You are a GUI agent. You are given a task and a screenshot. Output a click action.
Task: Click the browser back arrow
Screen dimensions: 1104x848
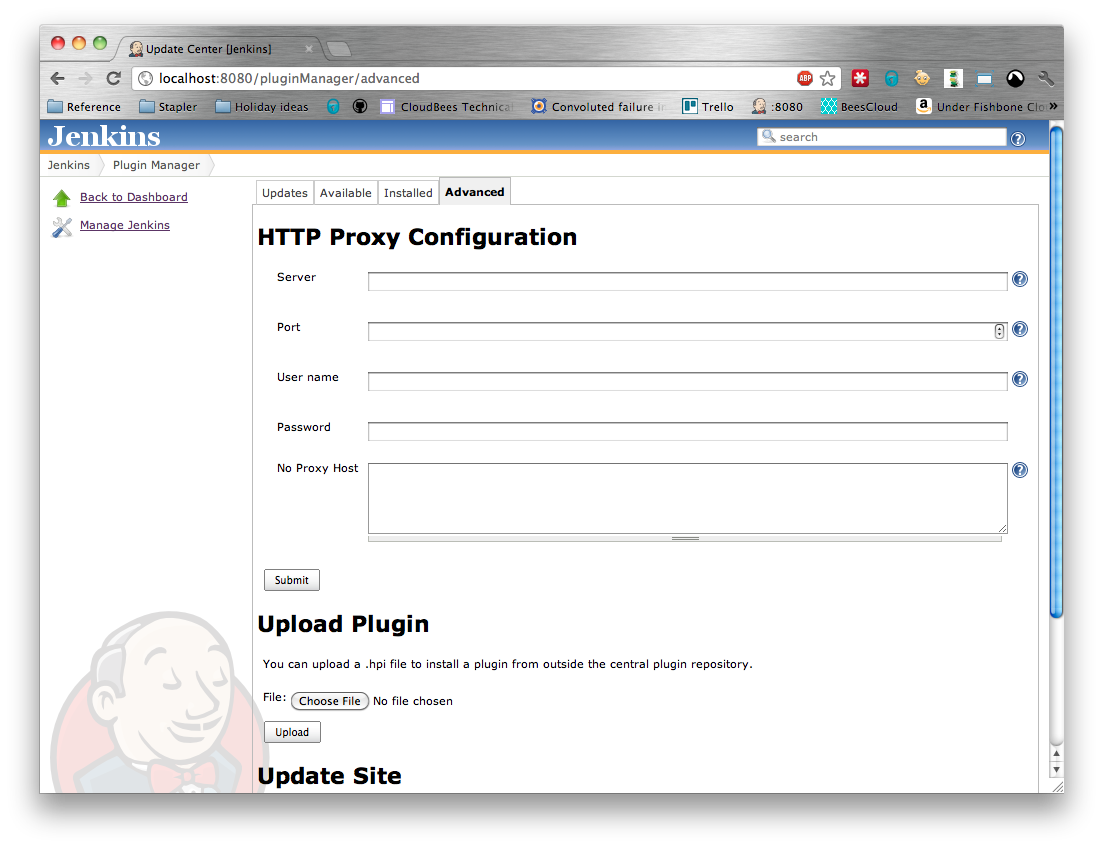58,78
